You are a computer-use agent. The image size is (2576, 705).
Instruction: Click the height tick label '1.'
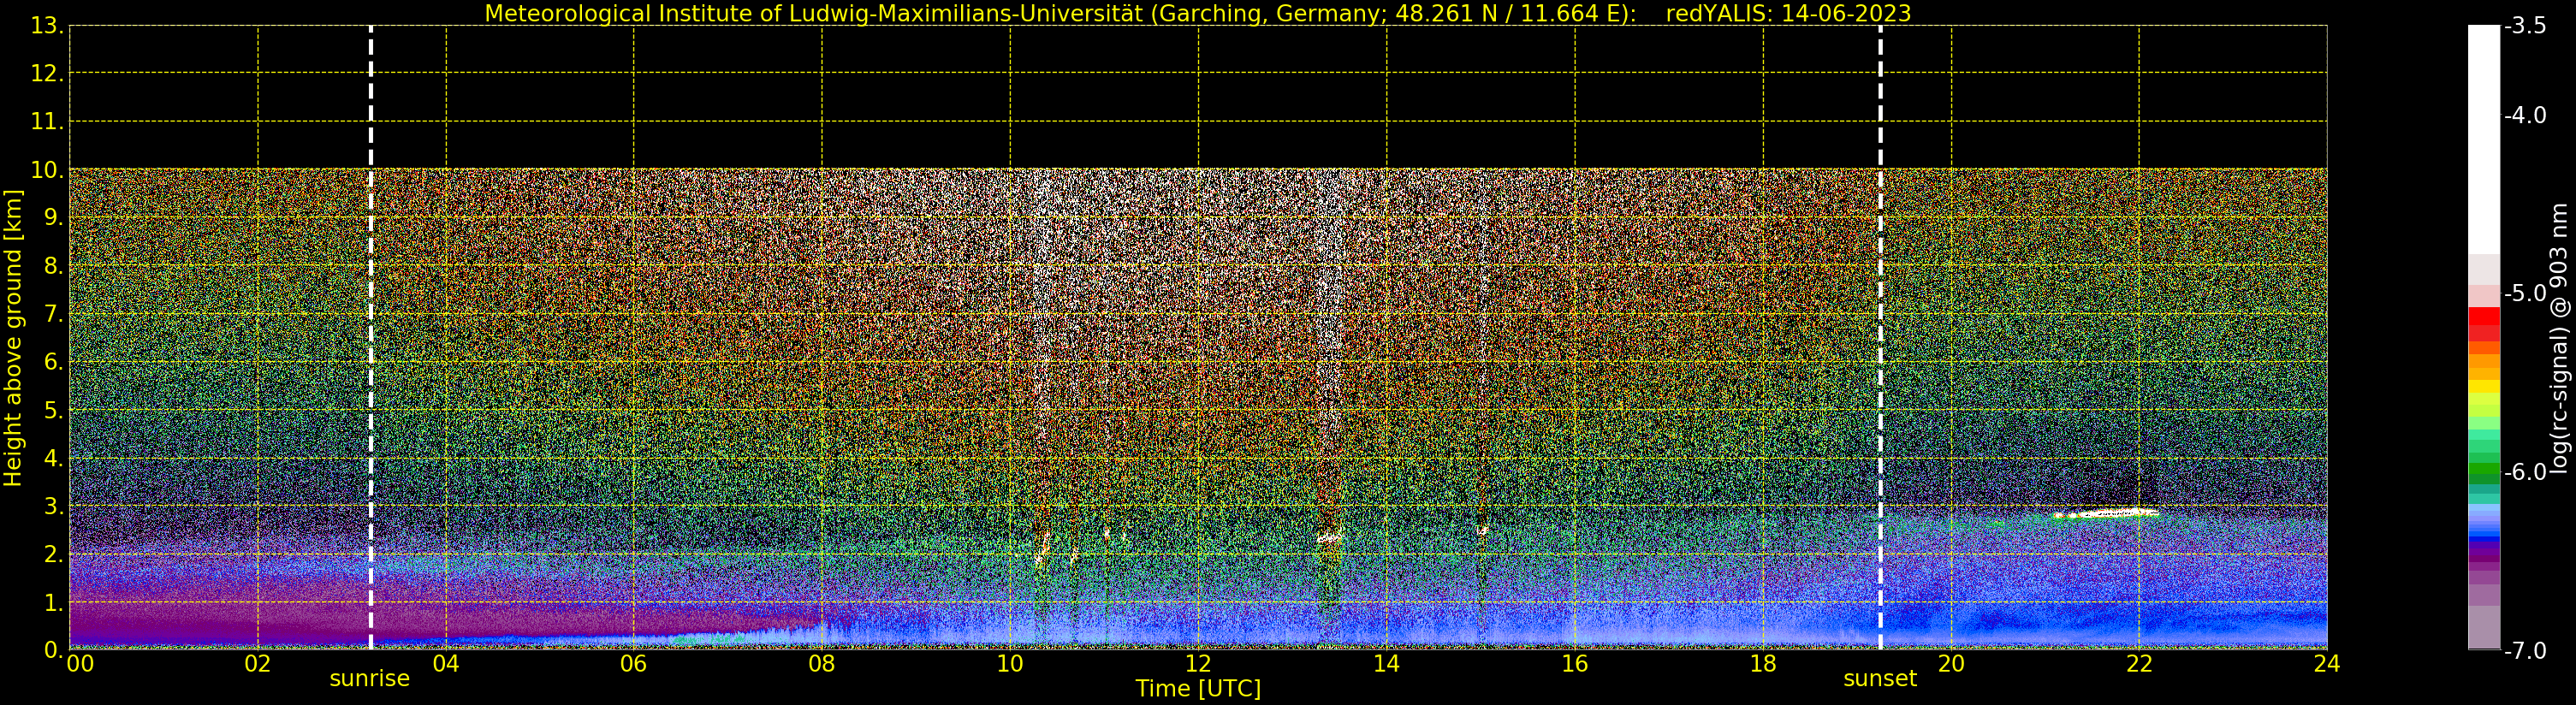coord(54,602)
